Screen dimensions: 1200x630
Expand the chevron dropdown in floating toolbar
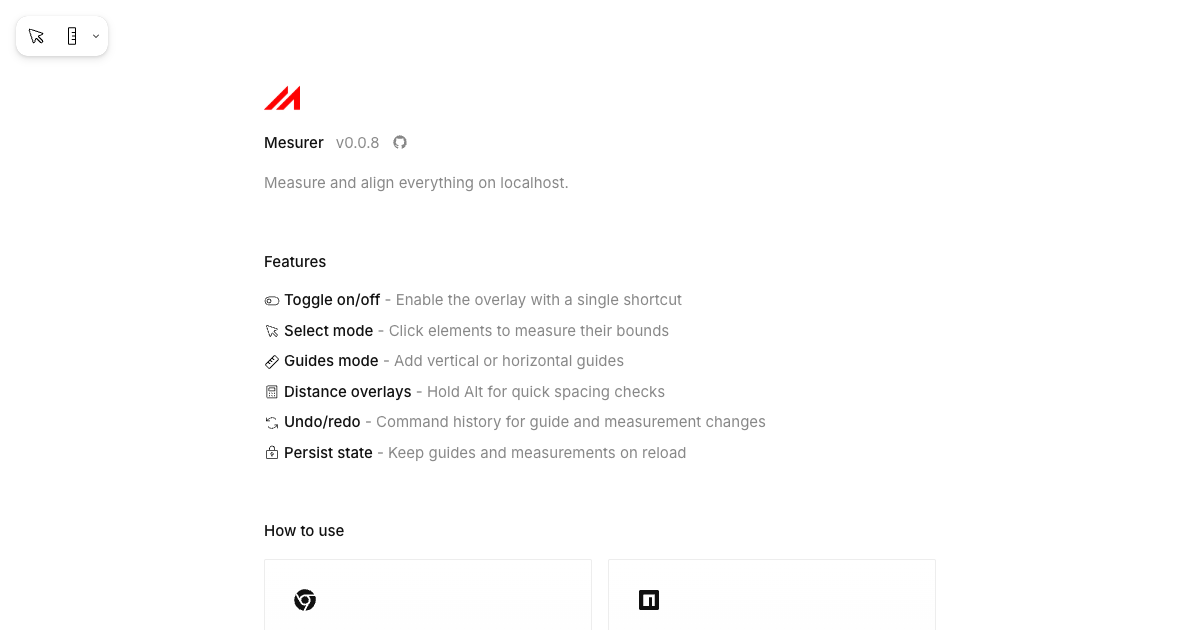(x=96, y=36)
